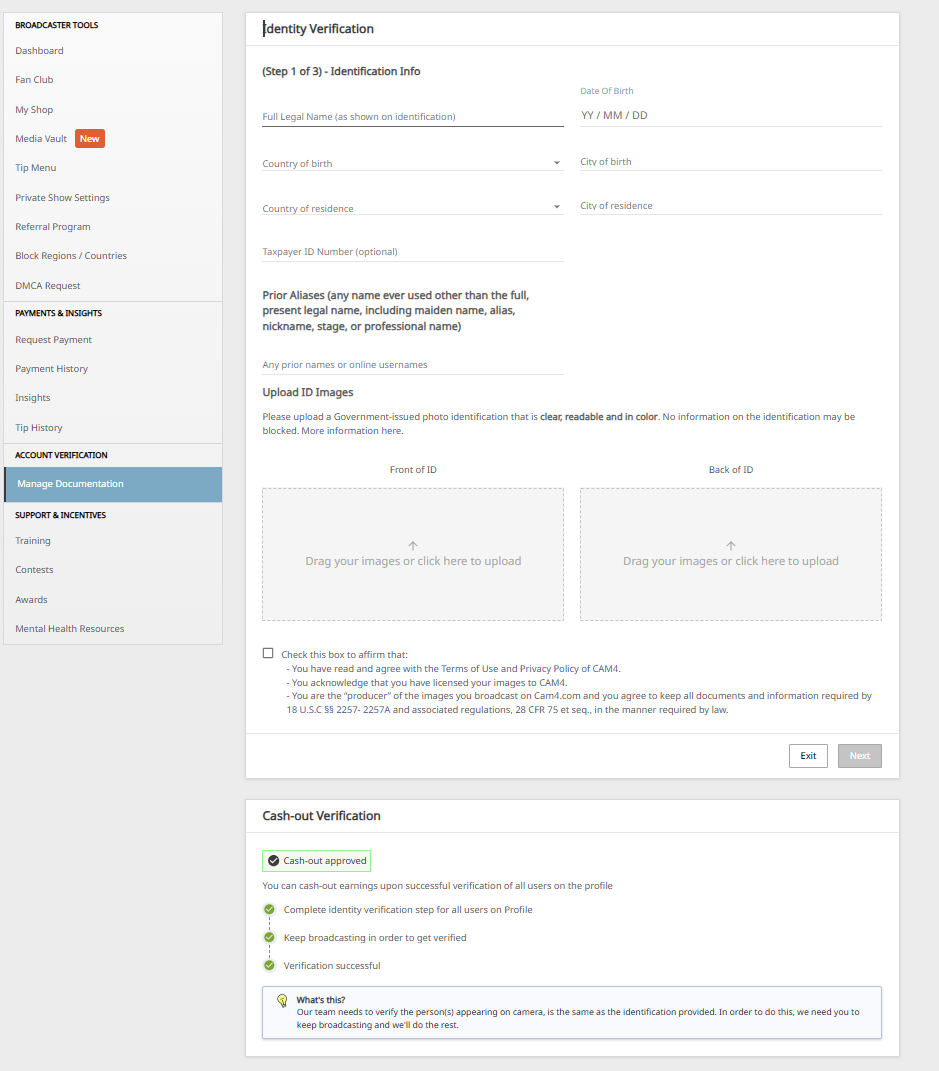Click the Date Of Birth field
The height and width of the screenshot is (1071, 939).
coord(730,115)
